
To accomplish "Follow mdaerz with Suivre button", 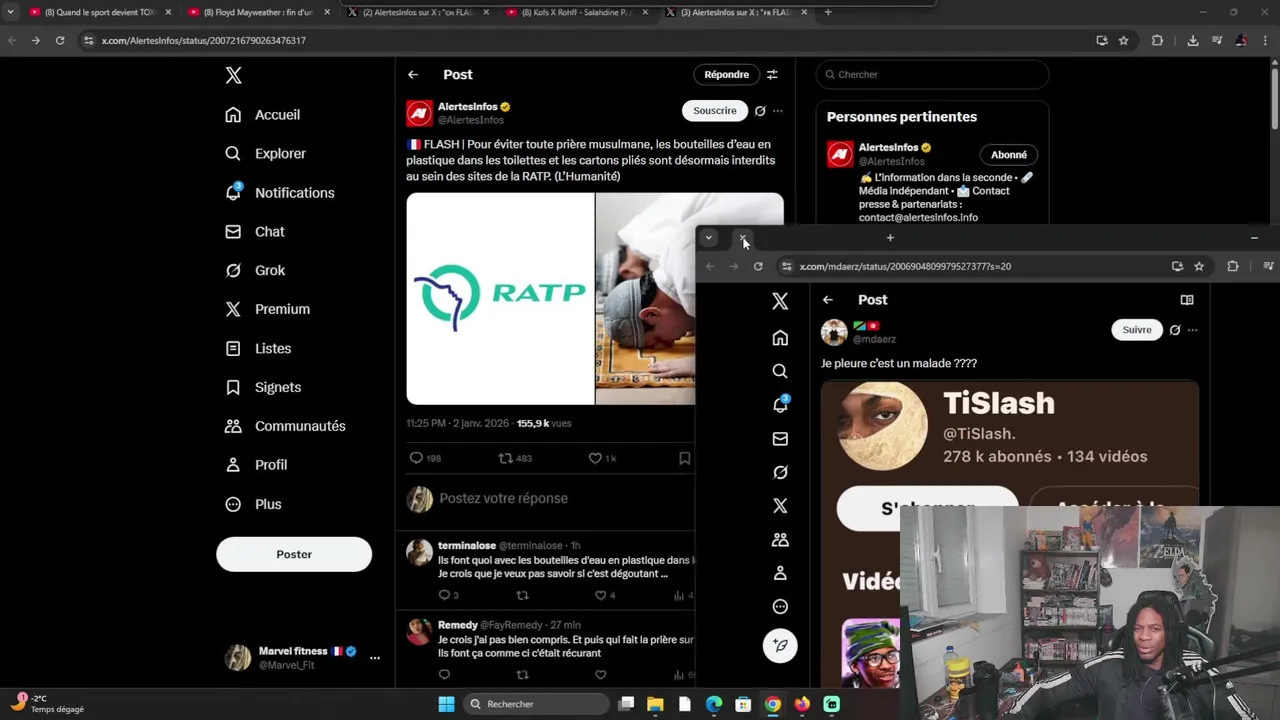I will [x=1137, y=330].
